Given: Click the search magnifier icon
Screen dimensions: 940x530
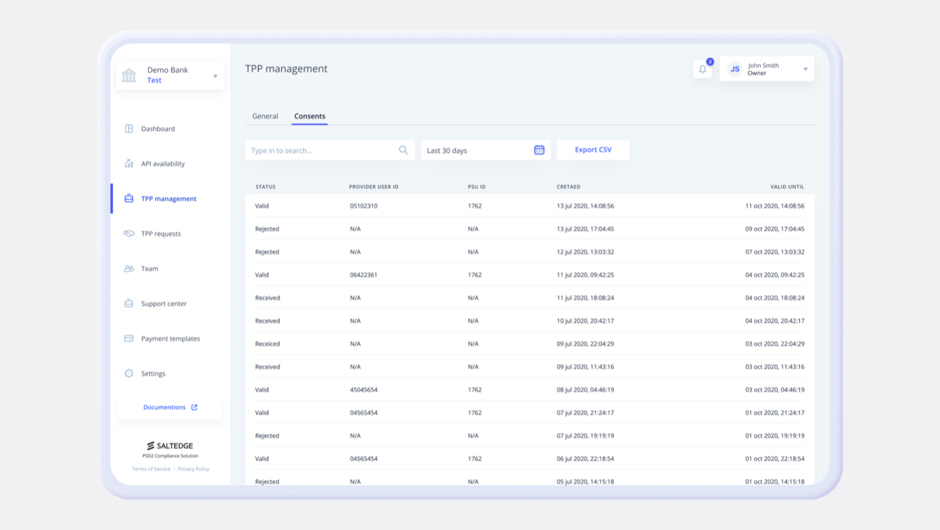Looking at the screenshot, I should click(x=403, y=150).
